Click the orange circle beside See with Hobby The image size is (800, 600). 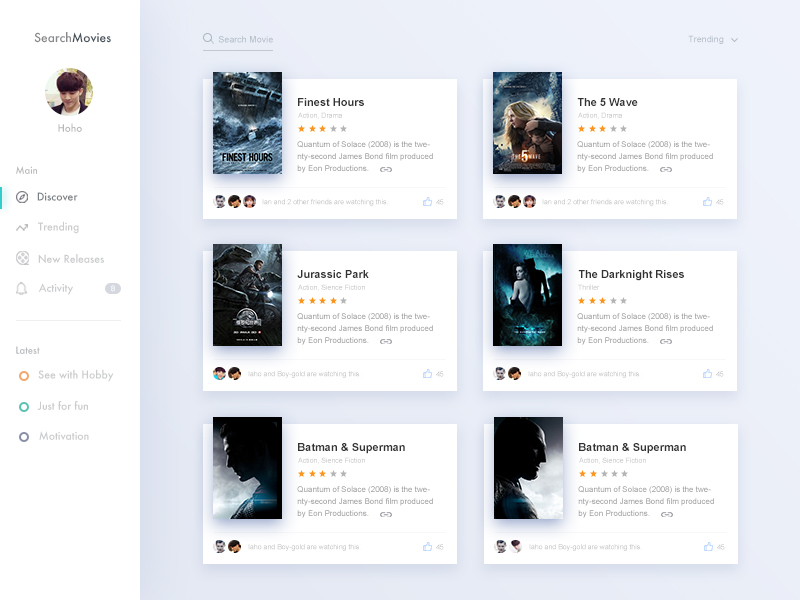coord(23,376)
